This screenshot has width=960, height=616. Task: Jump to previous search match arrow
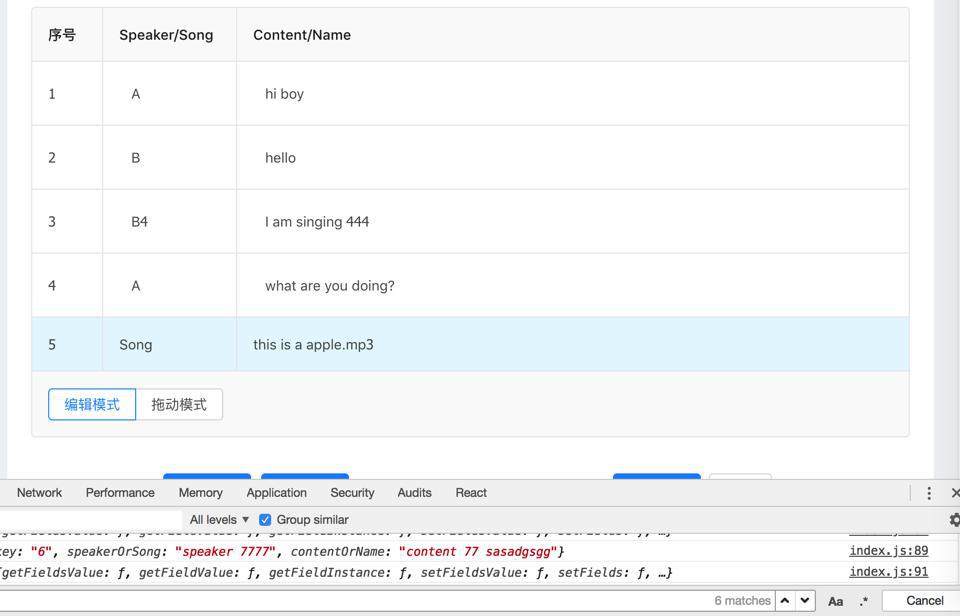[785, 601]
